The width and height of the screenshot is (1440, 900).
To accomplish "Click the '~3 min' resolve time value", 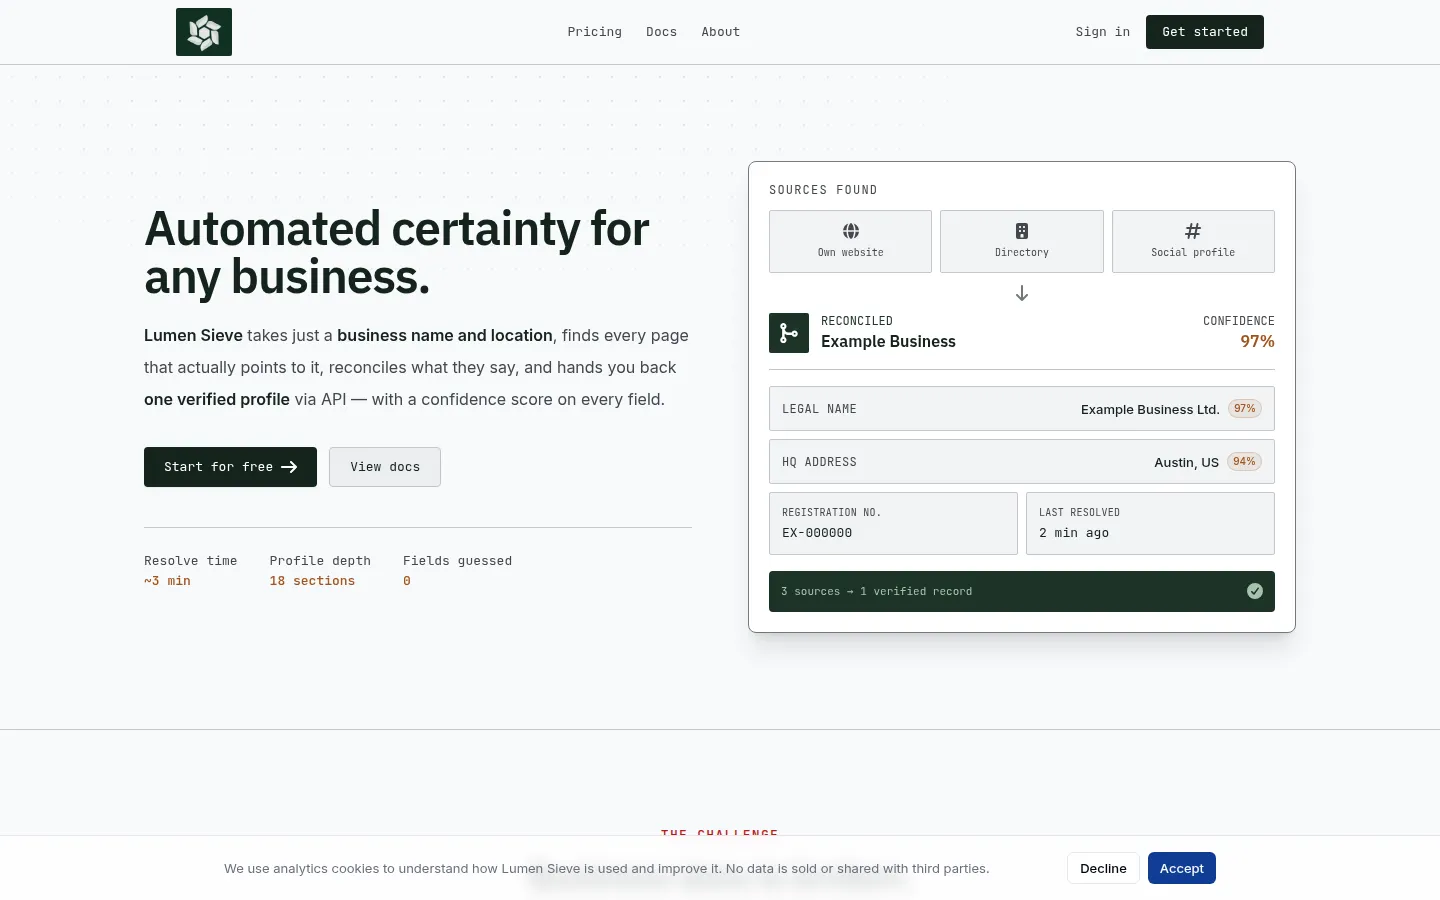I will coord(167,581).
